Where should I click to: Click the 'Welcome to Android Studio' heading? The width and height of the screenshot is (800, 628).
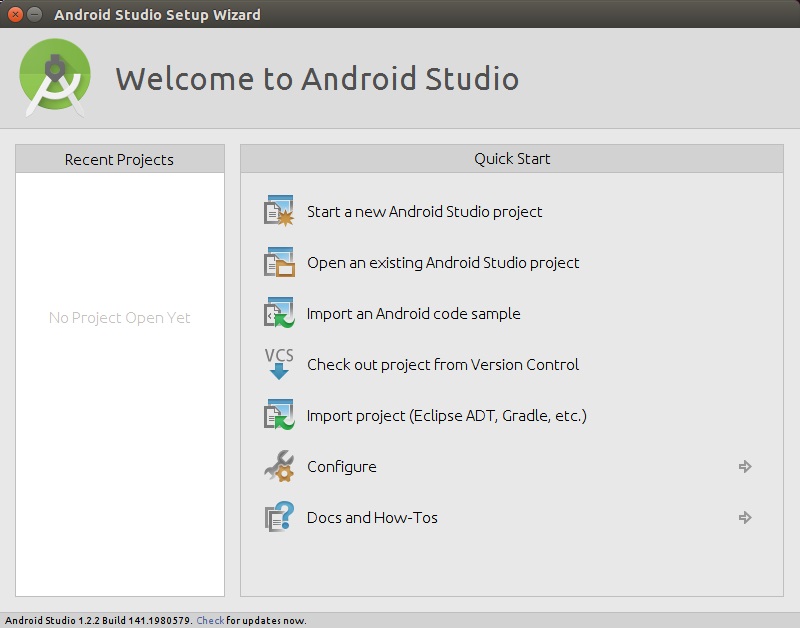(317, 79)
